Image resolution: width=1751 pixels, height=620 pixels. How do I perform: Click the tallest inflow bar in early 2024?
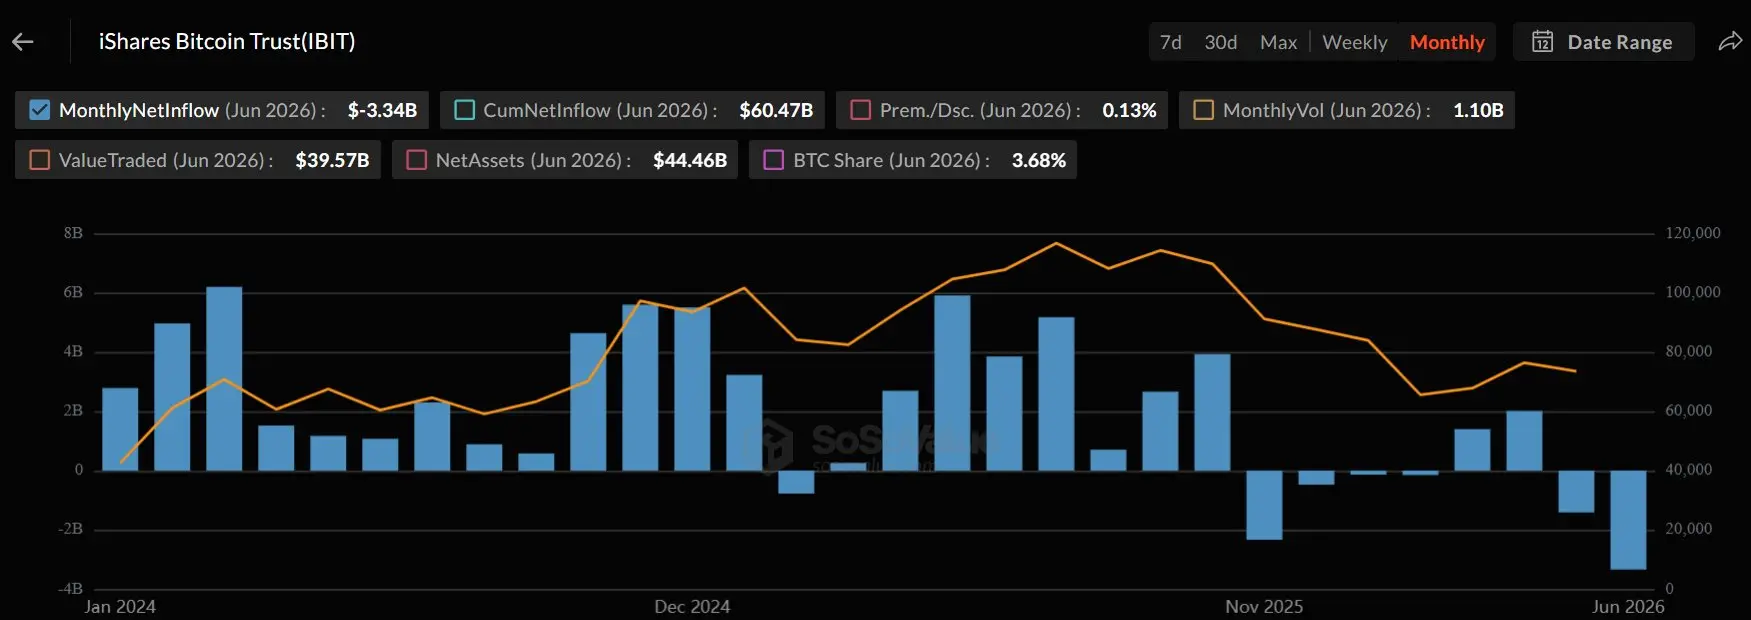224,379
